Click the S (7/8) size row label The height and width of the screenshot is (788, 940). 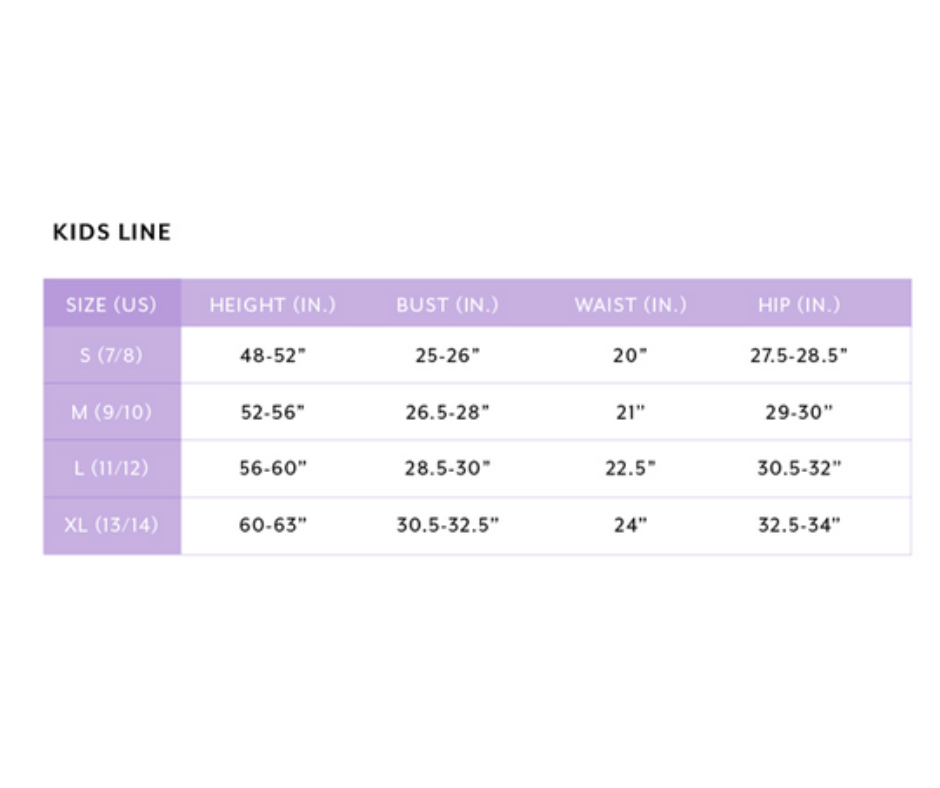click(x=111, y=356)
